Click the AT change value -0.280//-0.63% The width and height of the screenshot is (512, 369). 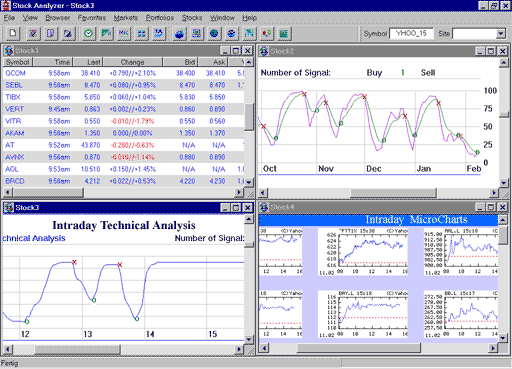click(133, 145)
